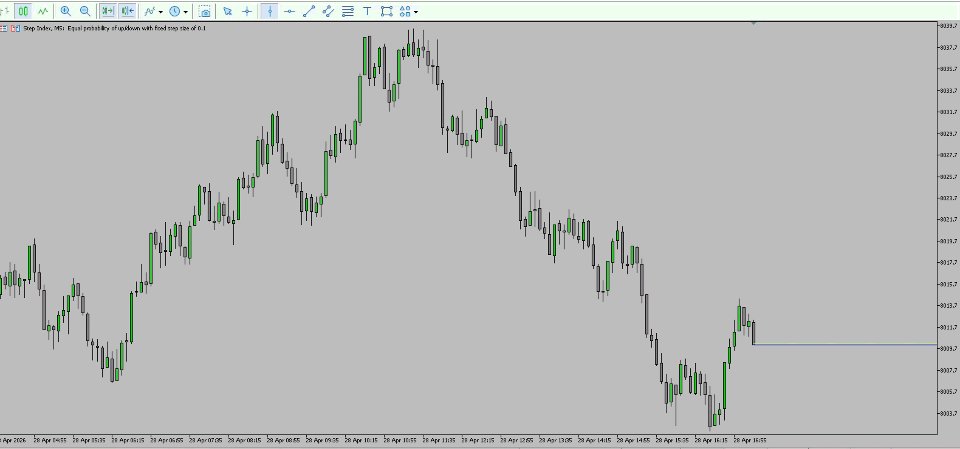Click the zoom in magnifier

(x=66, y=11)
